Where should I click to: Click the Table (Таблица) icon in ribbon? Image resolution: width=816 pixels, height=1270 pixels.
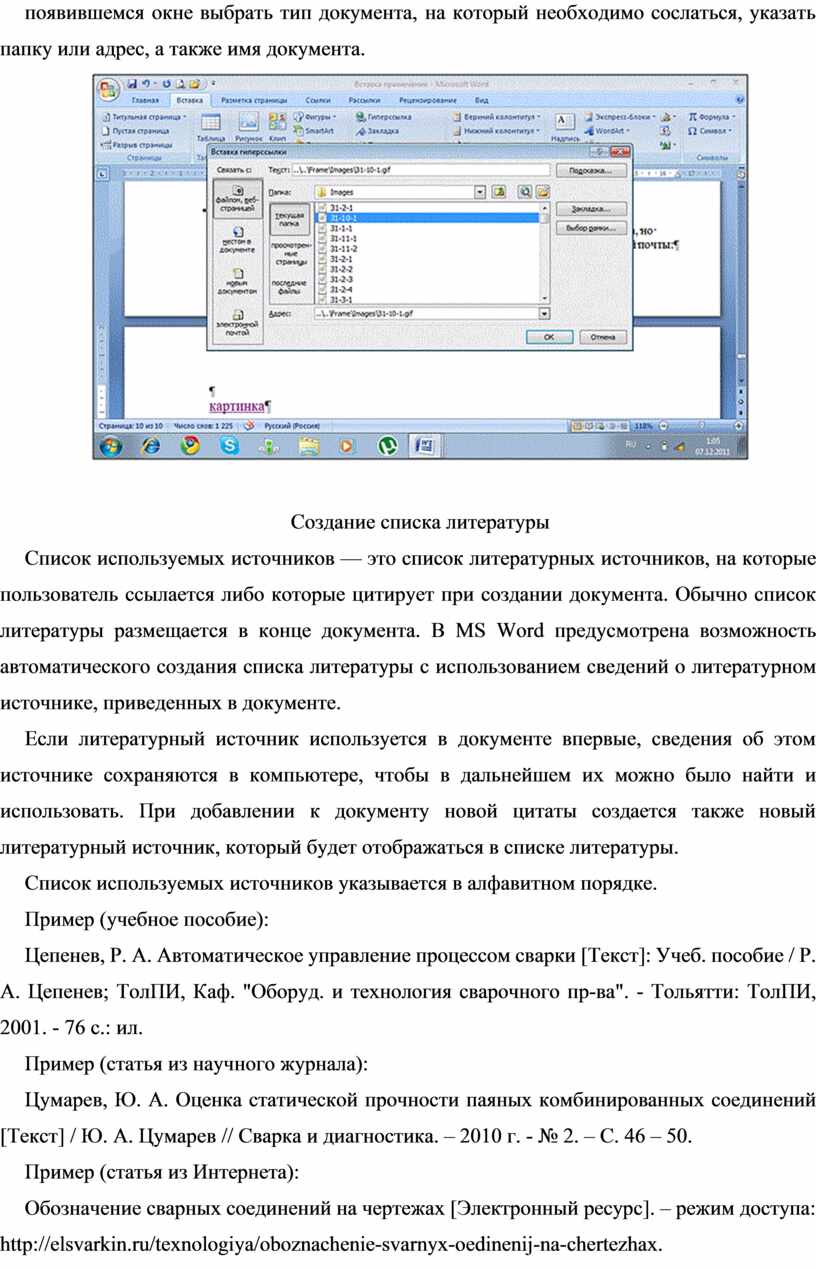pyautogui.click(x=210, y=127)
